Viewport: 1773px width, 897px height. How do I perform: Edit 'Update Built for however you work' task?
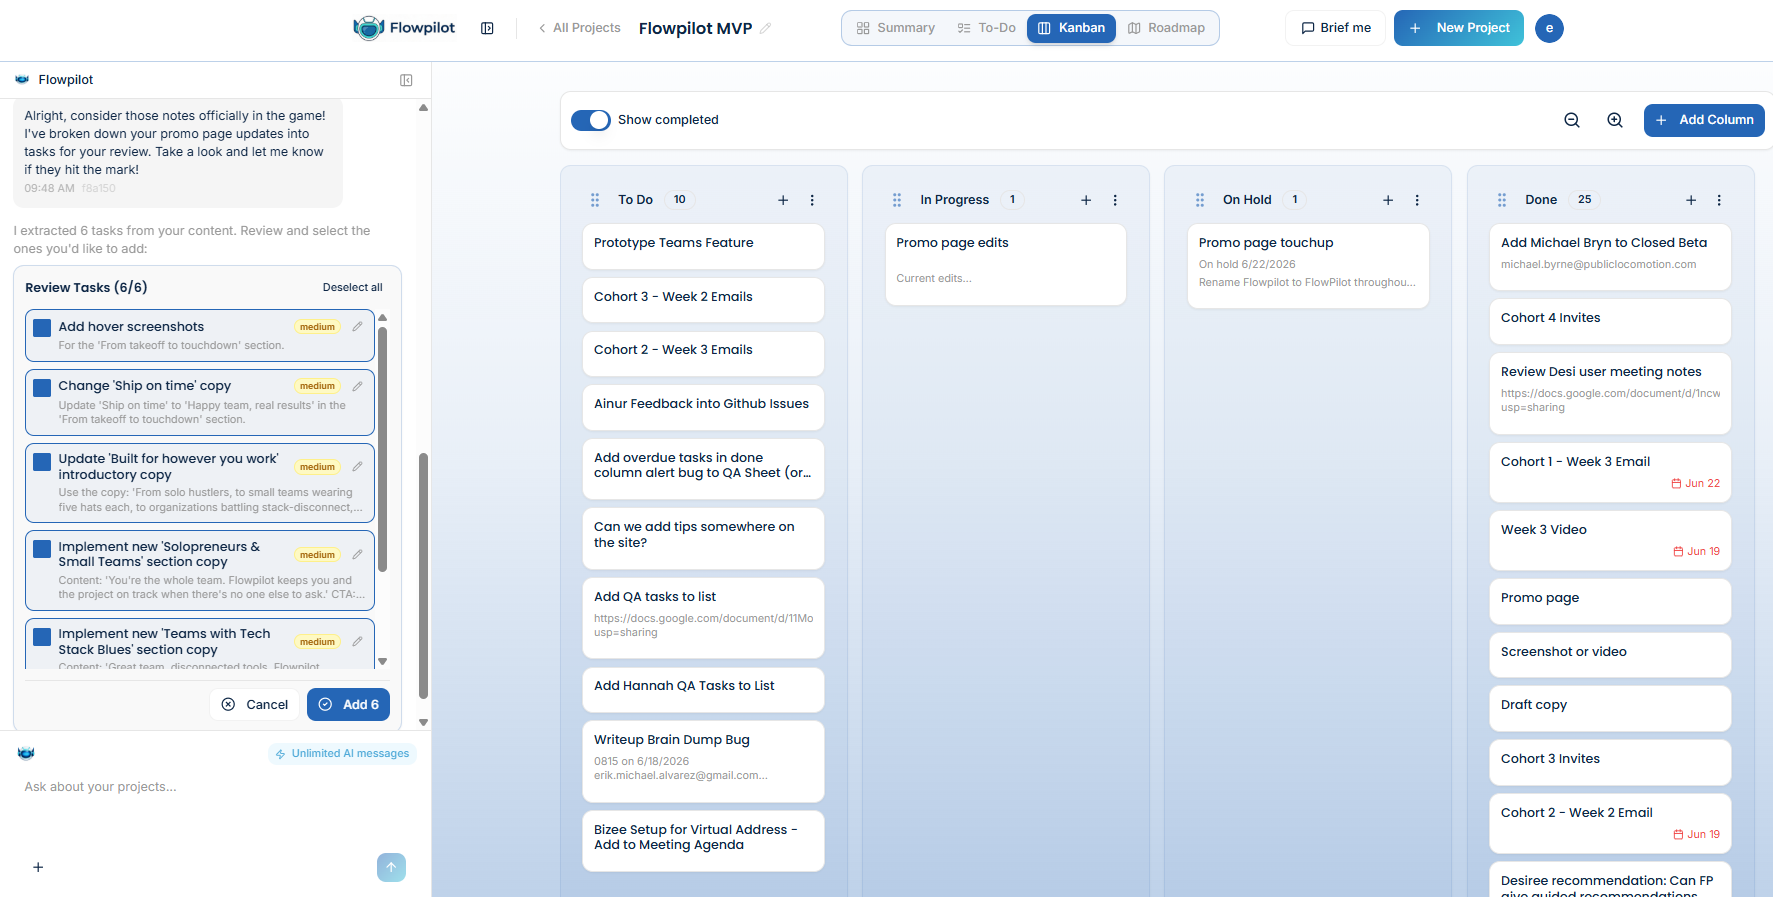[x=357, y=467]
